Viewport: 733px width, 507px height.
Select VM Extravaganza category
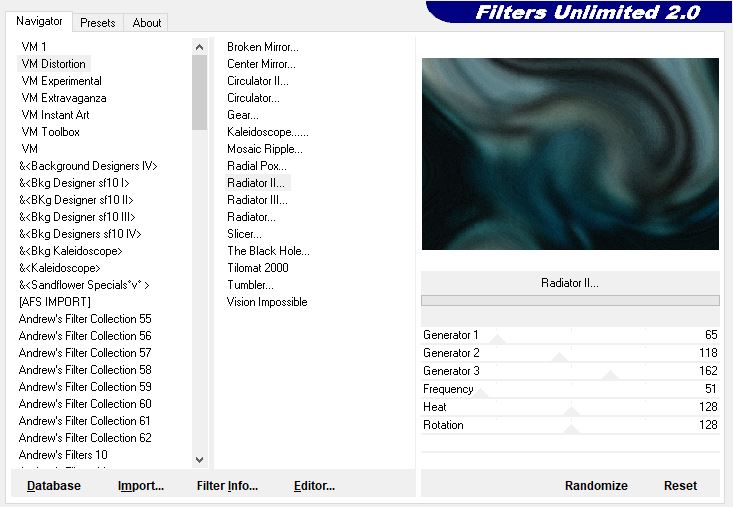point(64,98)
